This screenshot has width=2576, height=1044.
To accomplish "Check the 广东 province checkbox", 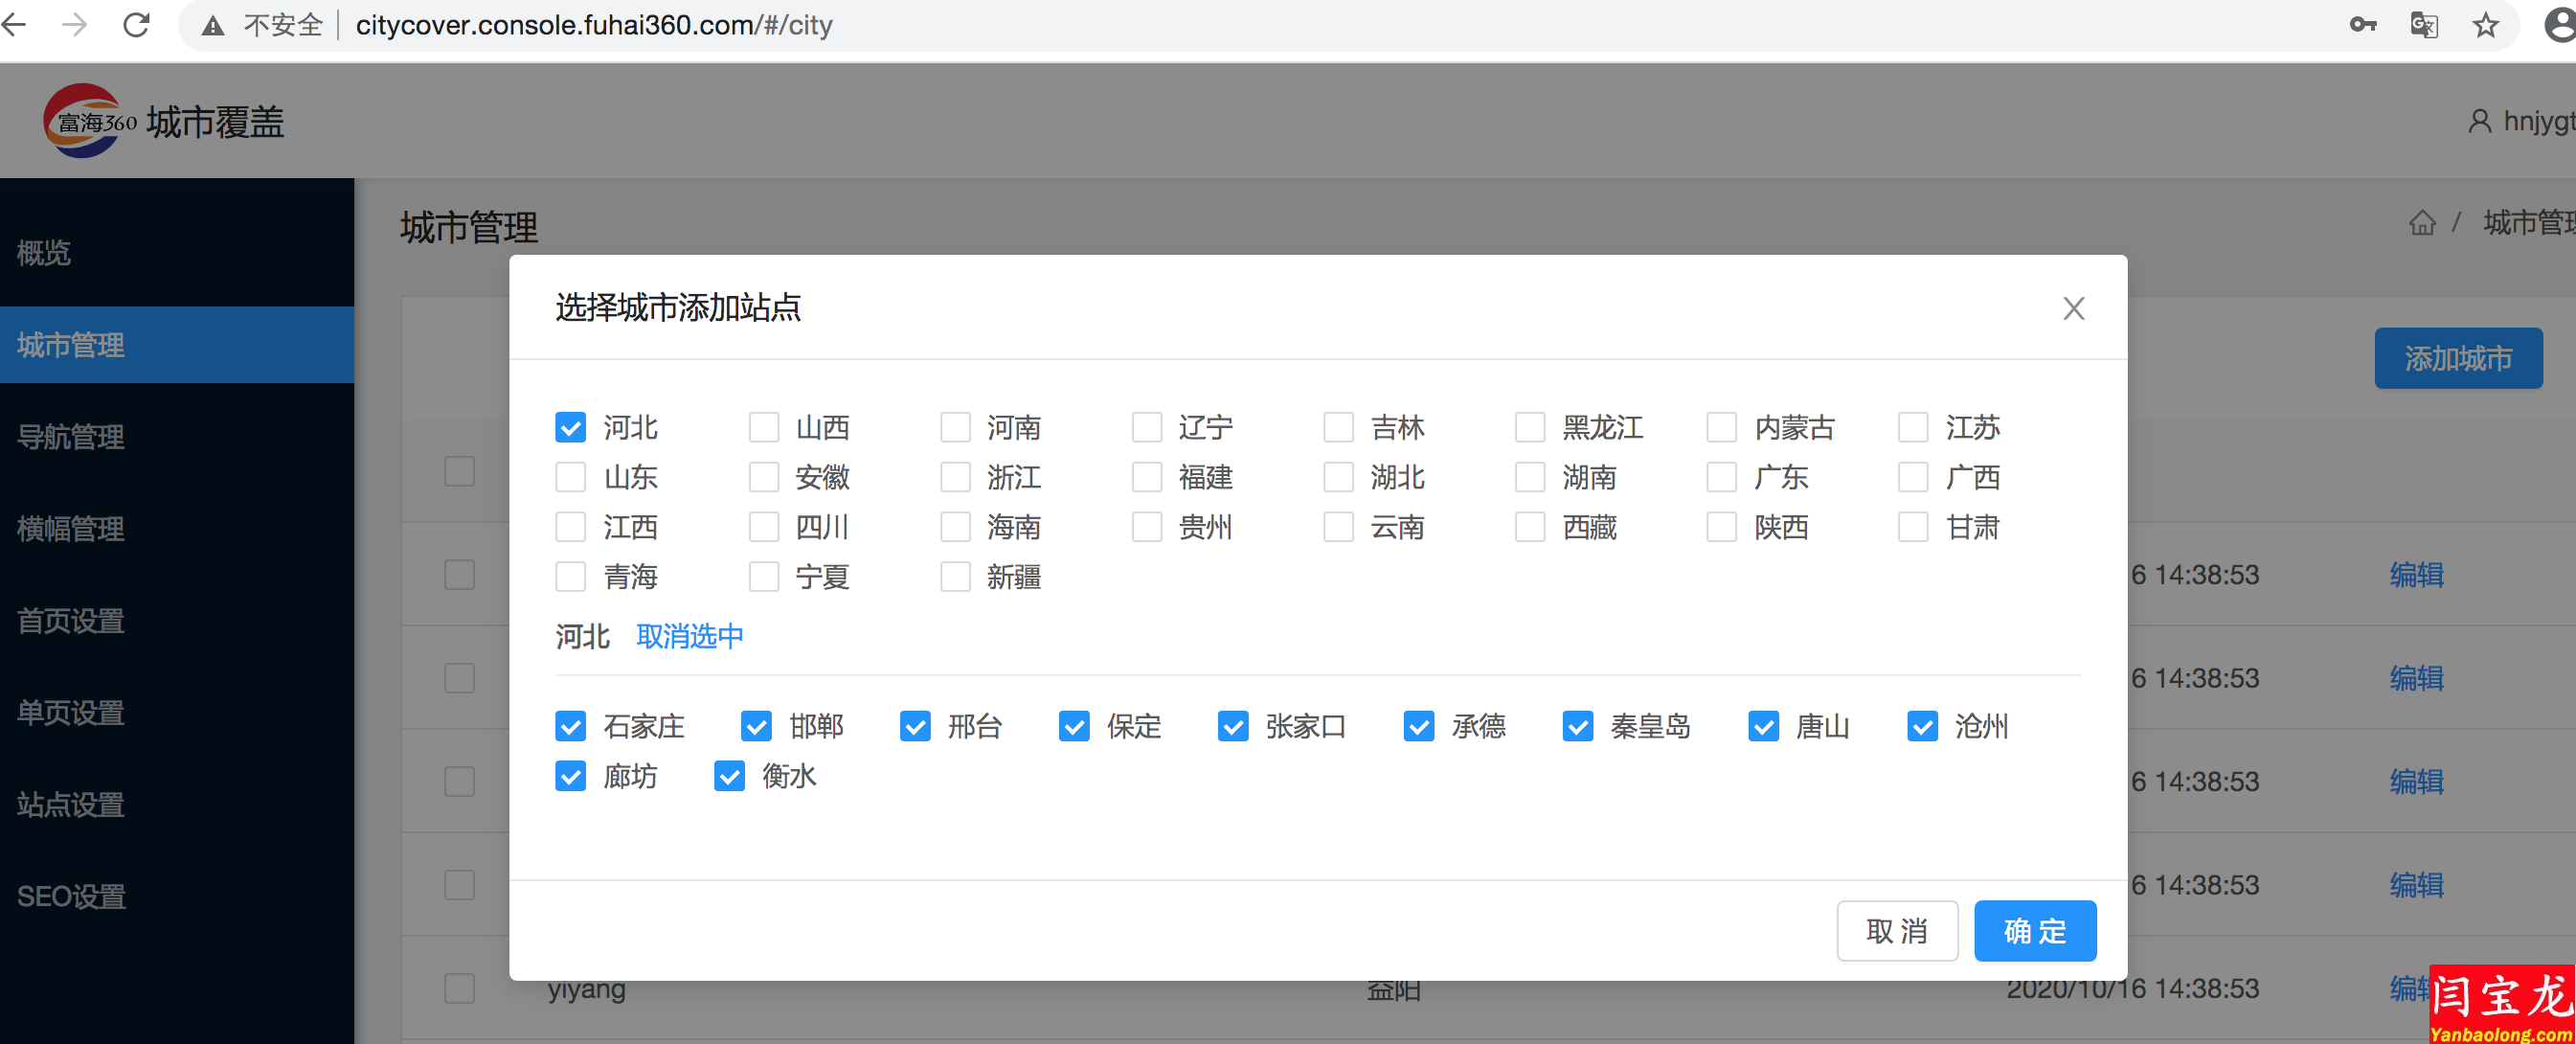I will (x=1721, y=477).
